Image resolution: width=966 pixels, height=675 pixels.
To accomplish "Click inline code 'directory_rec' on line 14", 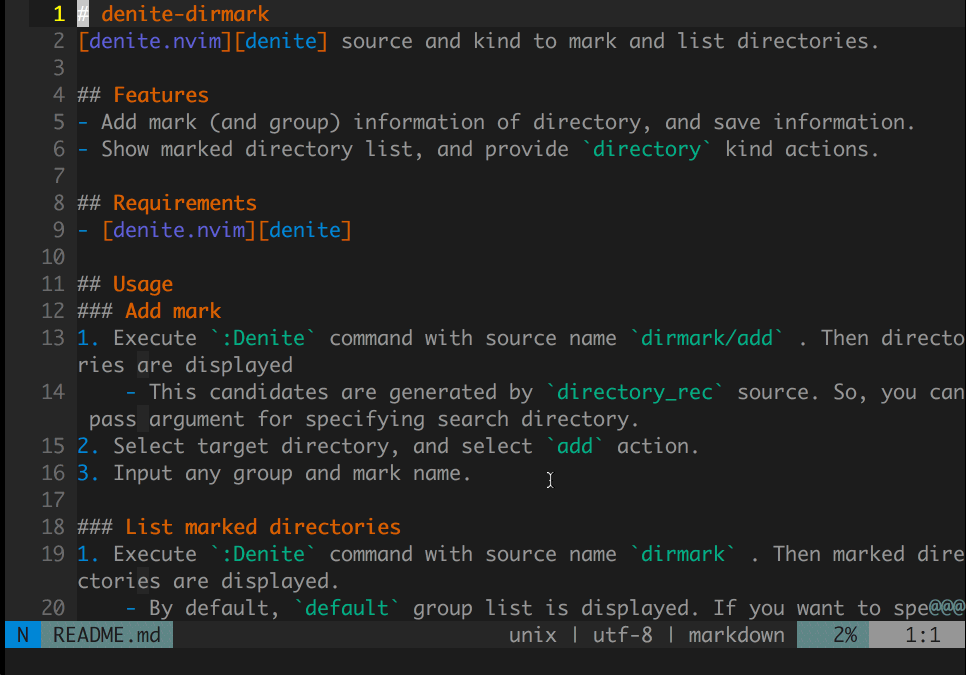I will (x=635, y=392).
